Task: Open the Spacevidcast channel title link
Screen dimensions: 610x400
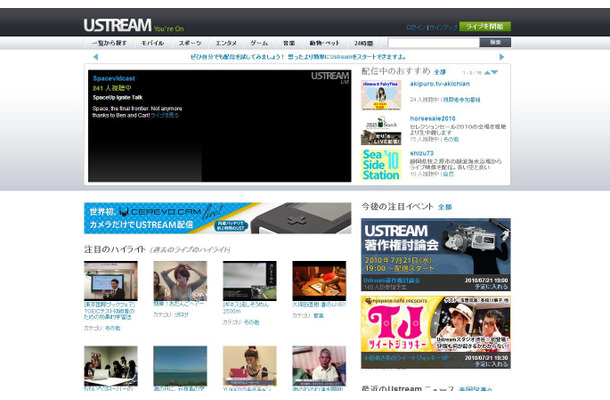Action: [x=114, y=78]
